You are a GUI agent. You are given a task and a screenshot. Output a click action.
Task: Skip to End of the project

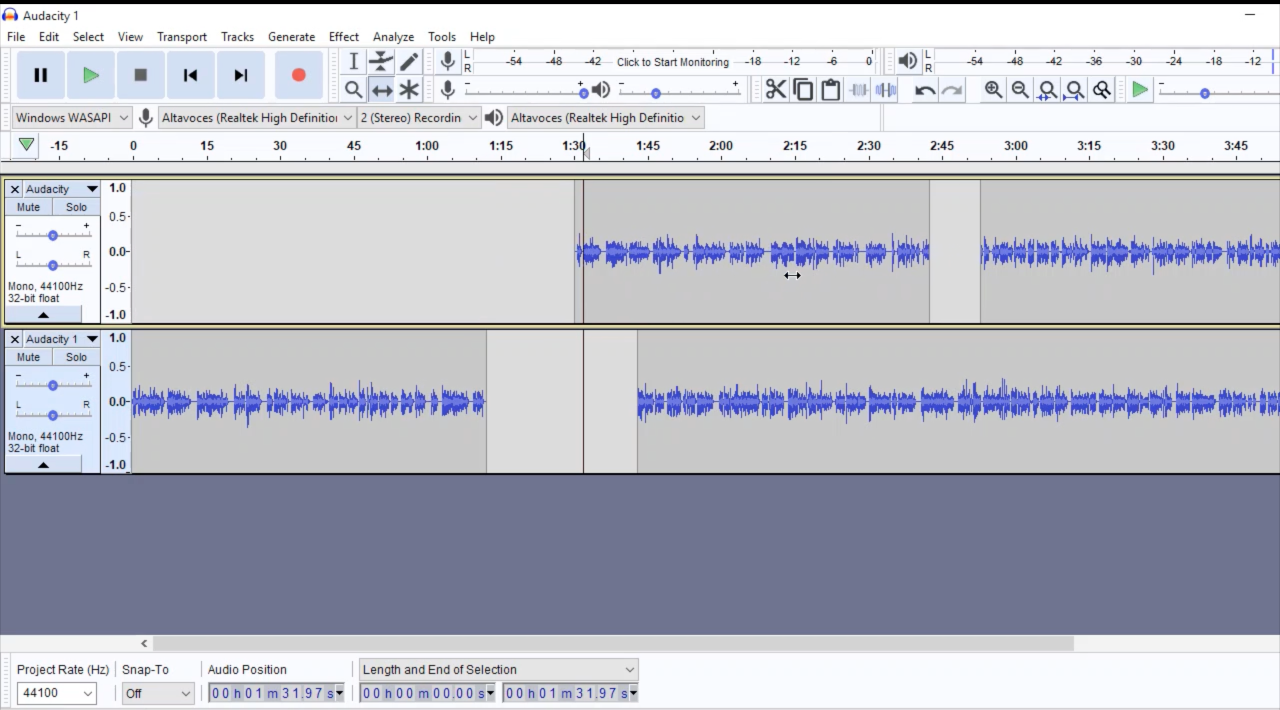click(x=241, y=75)
